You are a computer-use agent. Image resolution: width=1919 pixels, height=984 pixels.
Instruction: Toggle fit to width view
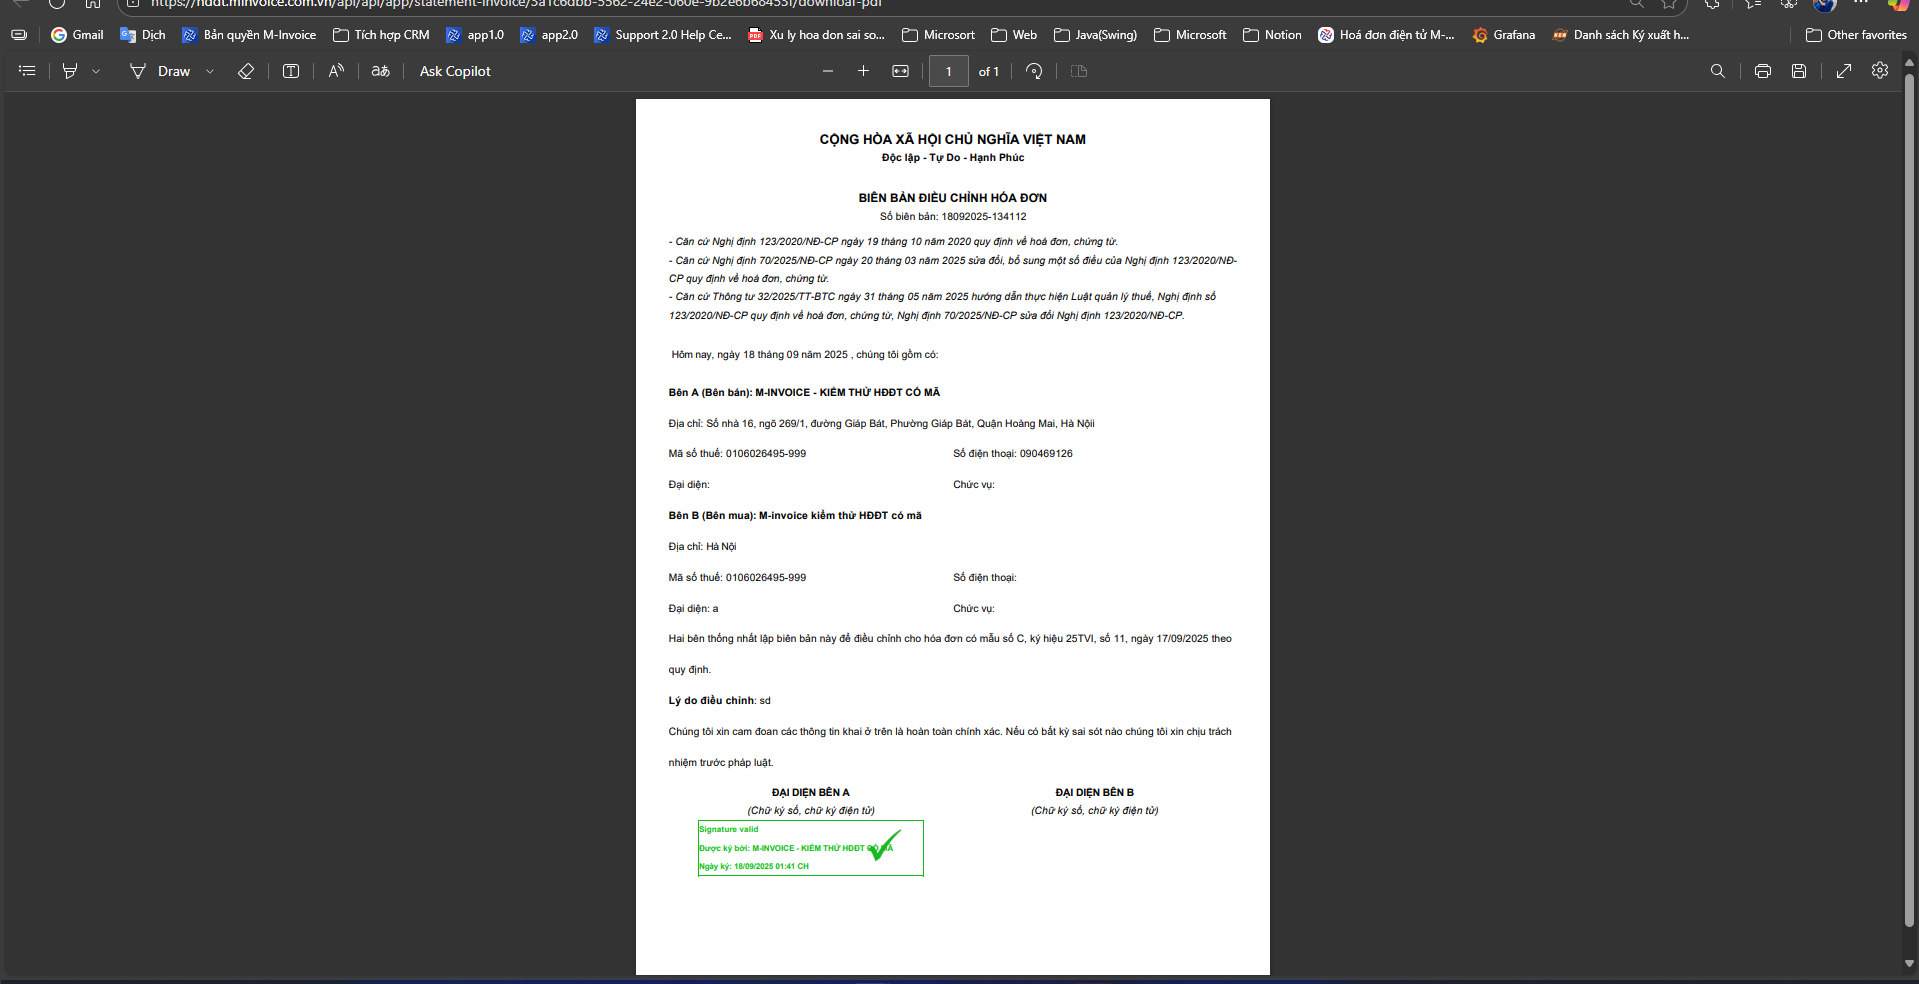901,71
